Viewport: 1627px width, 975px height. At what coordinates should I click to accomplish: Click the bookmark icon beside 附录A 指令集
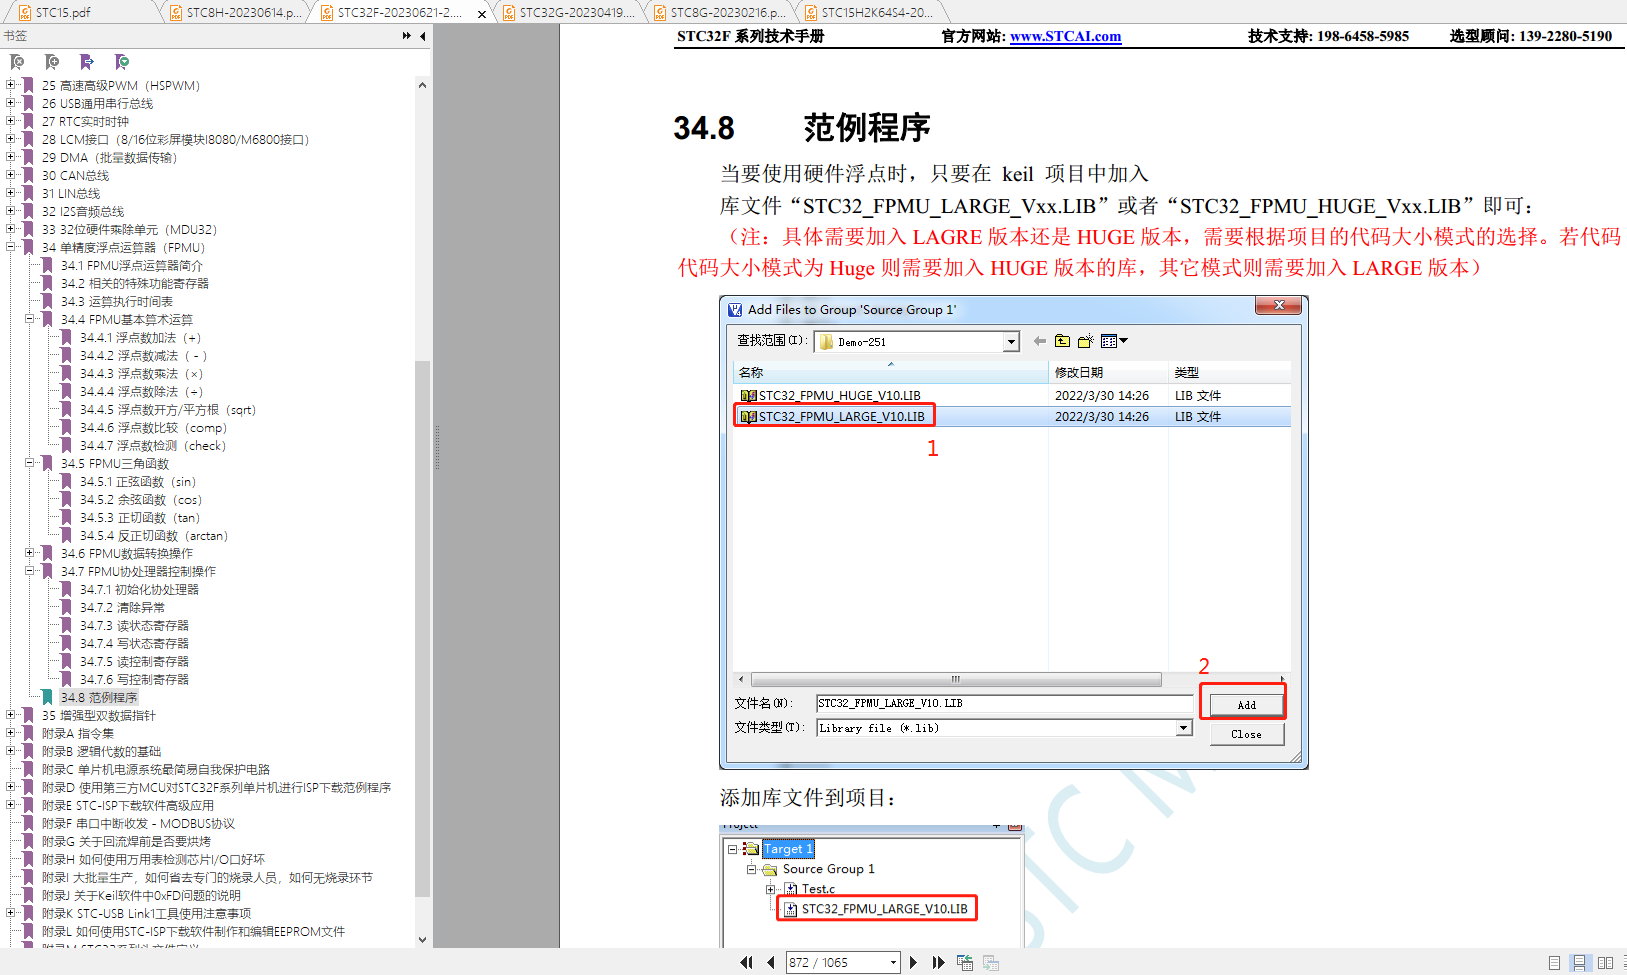click(28, 733)
